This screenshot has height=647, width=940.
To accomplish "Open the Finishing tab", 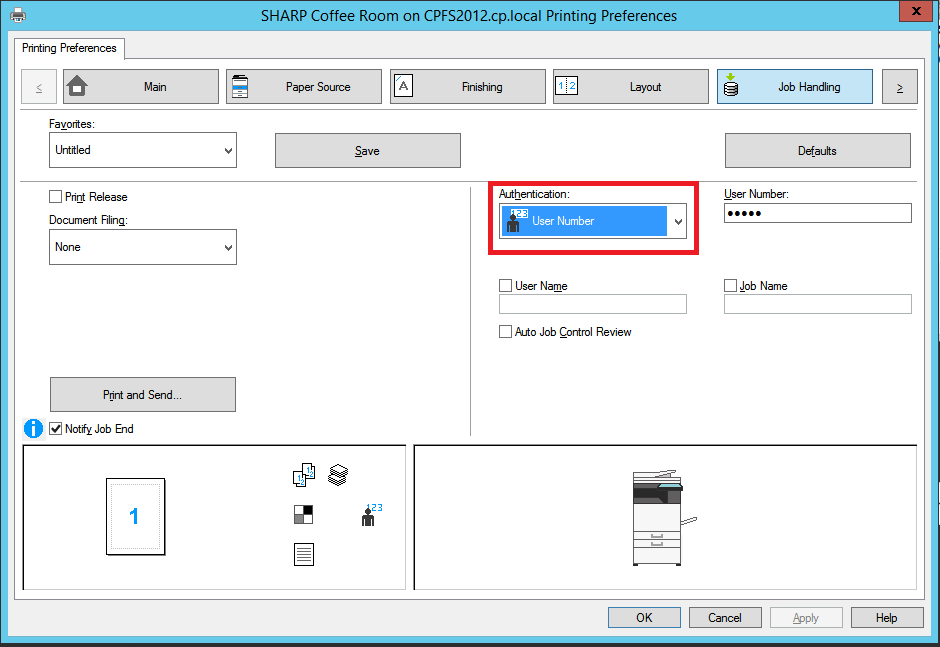I will point(468,87).
